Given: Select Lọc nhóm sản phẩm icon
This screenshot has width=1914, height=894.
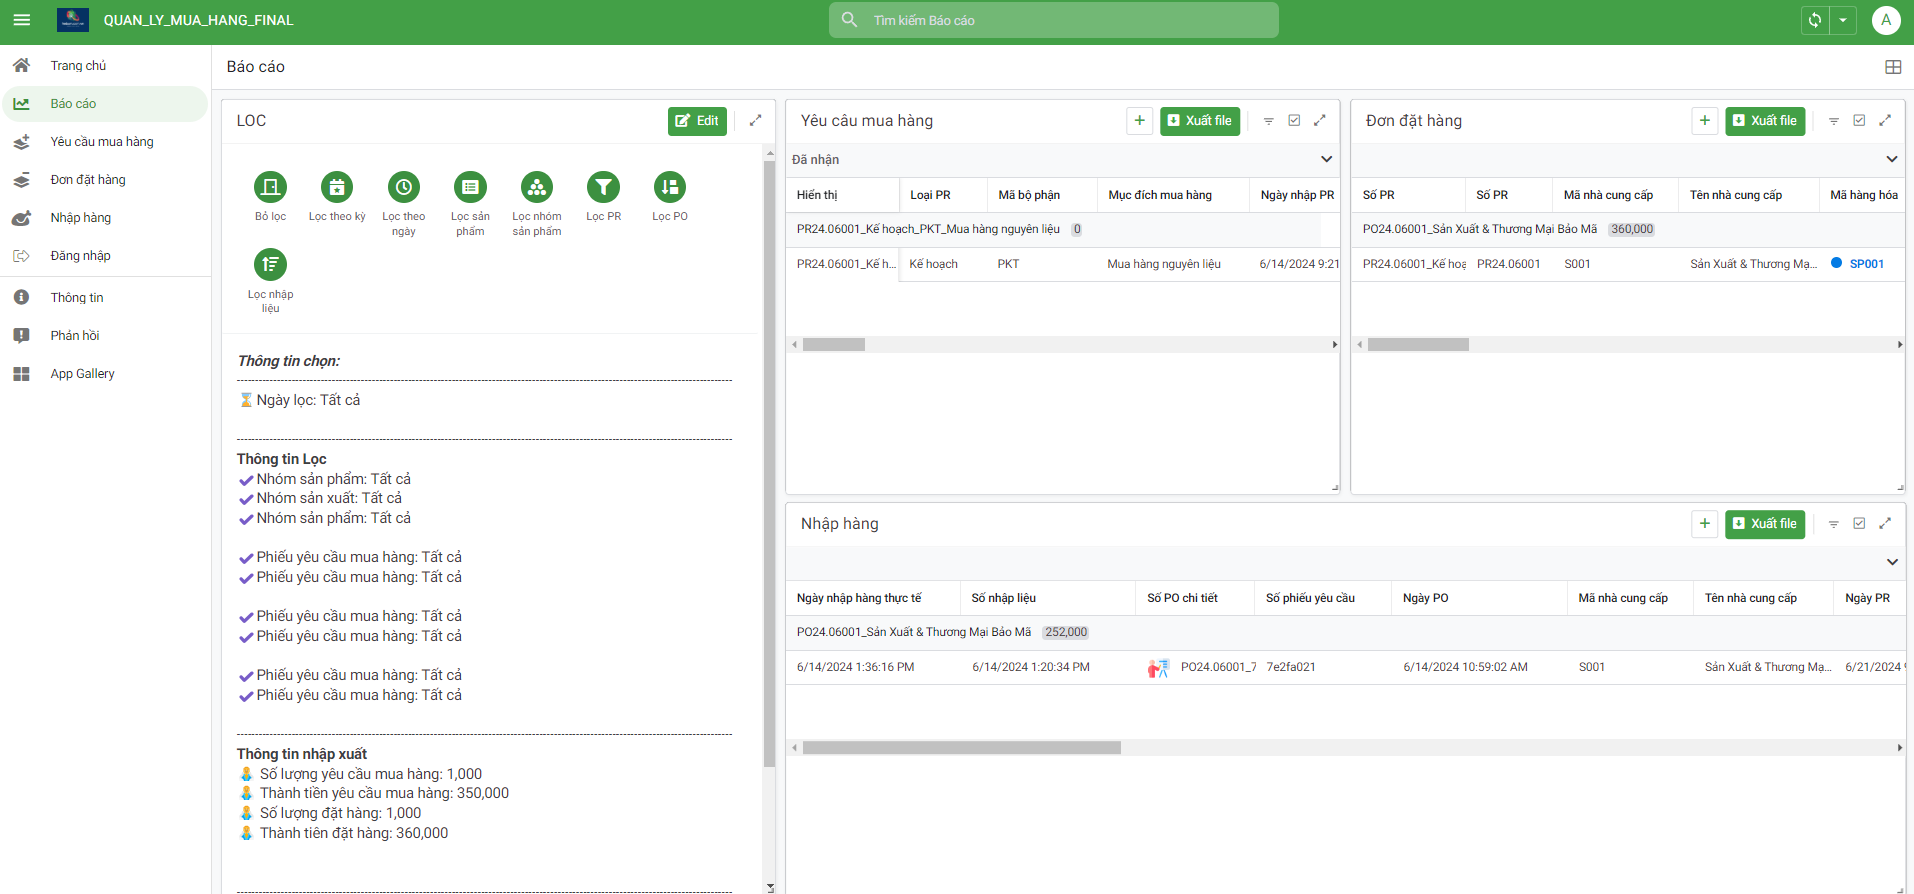Looking at the screenshot, I should (x=537, y=187).
